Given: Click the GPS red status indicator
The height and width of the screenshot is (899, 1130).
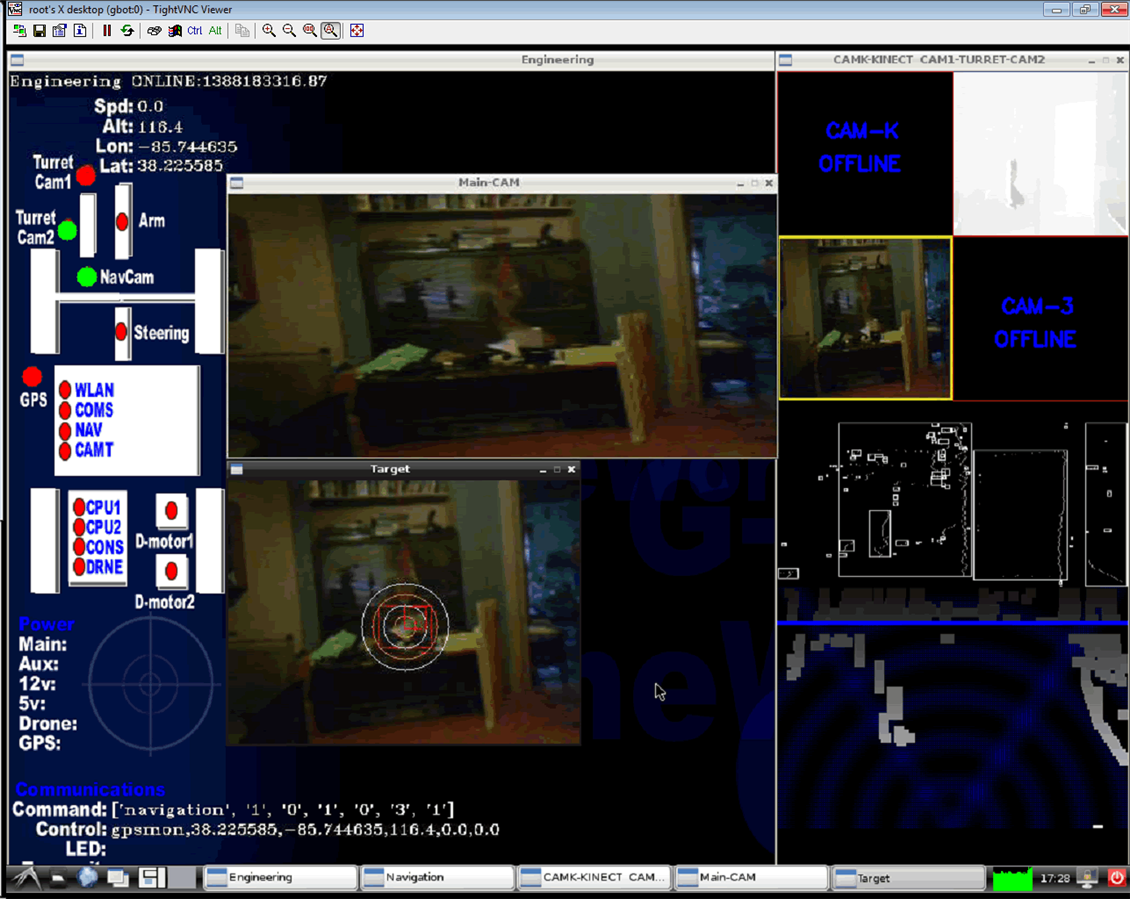Looking at the screenshot, I should 32,376.
